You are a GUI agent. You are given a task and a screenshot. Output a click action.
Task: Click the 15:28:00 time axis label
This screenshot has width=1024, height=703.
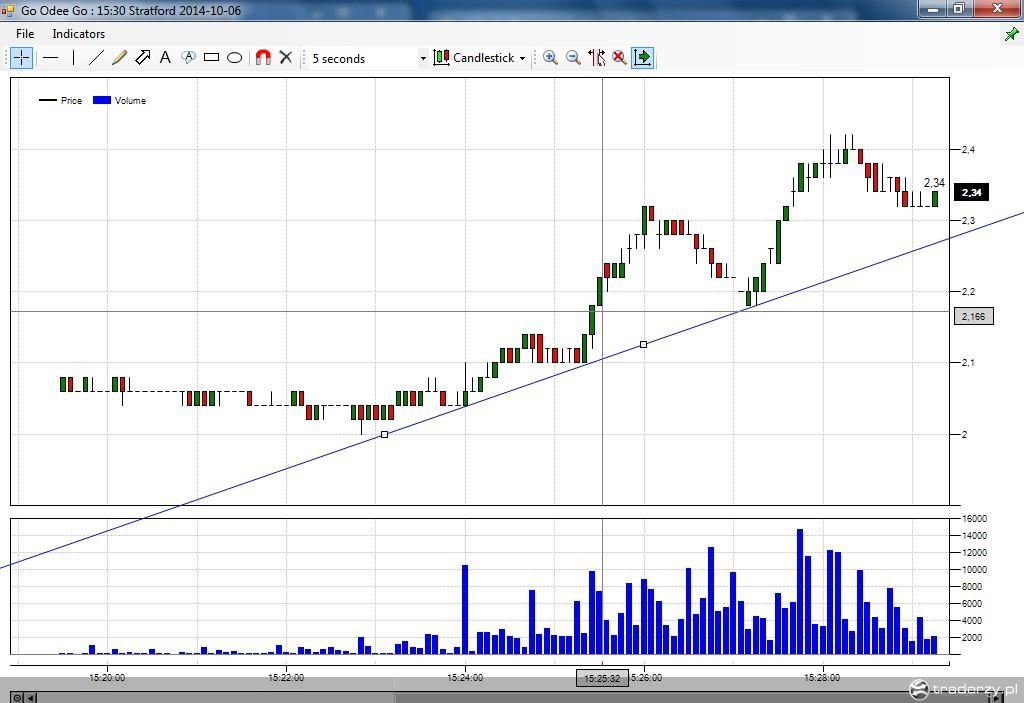822,678
